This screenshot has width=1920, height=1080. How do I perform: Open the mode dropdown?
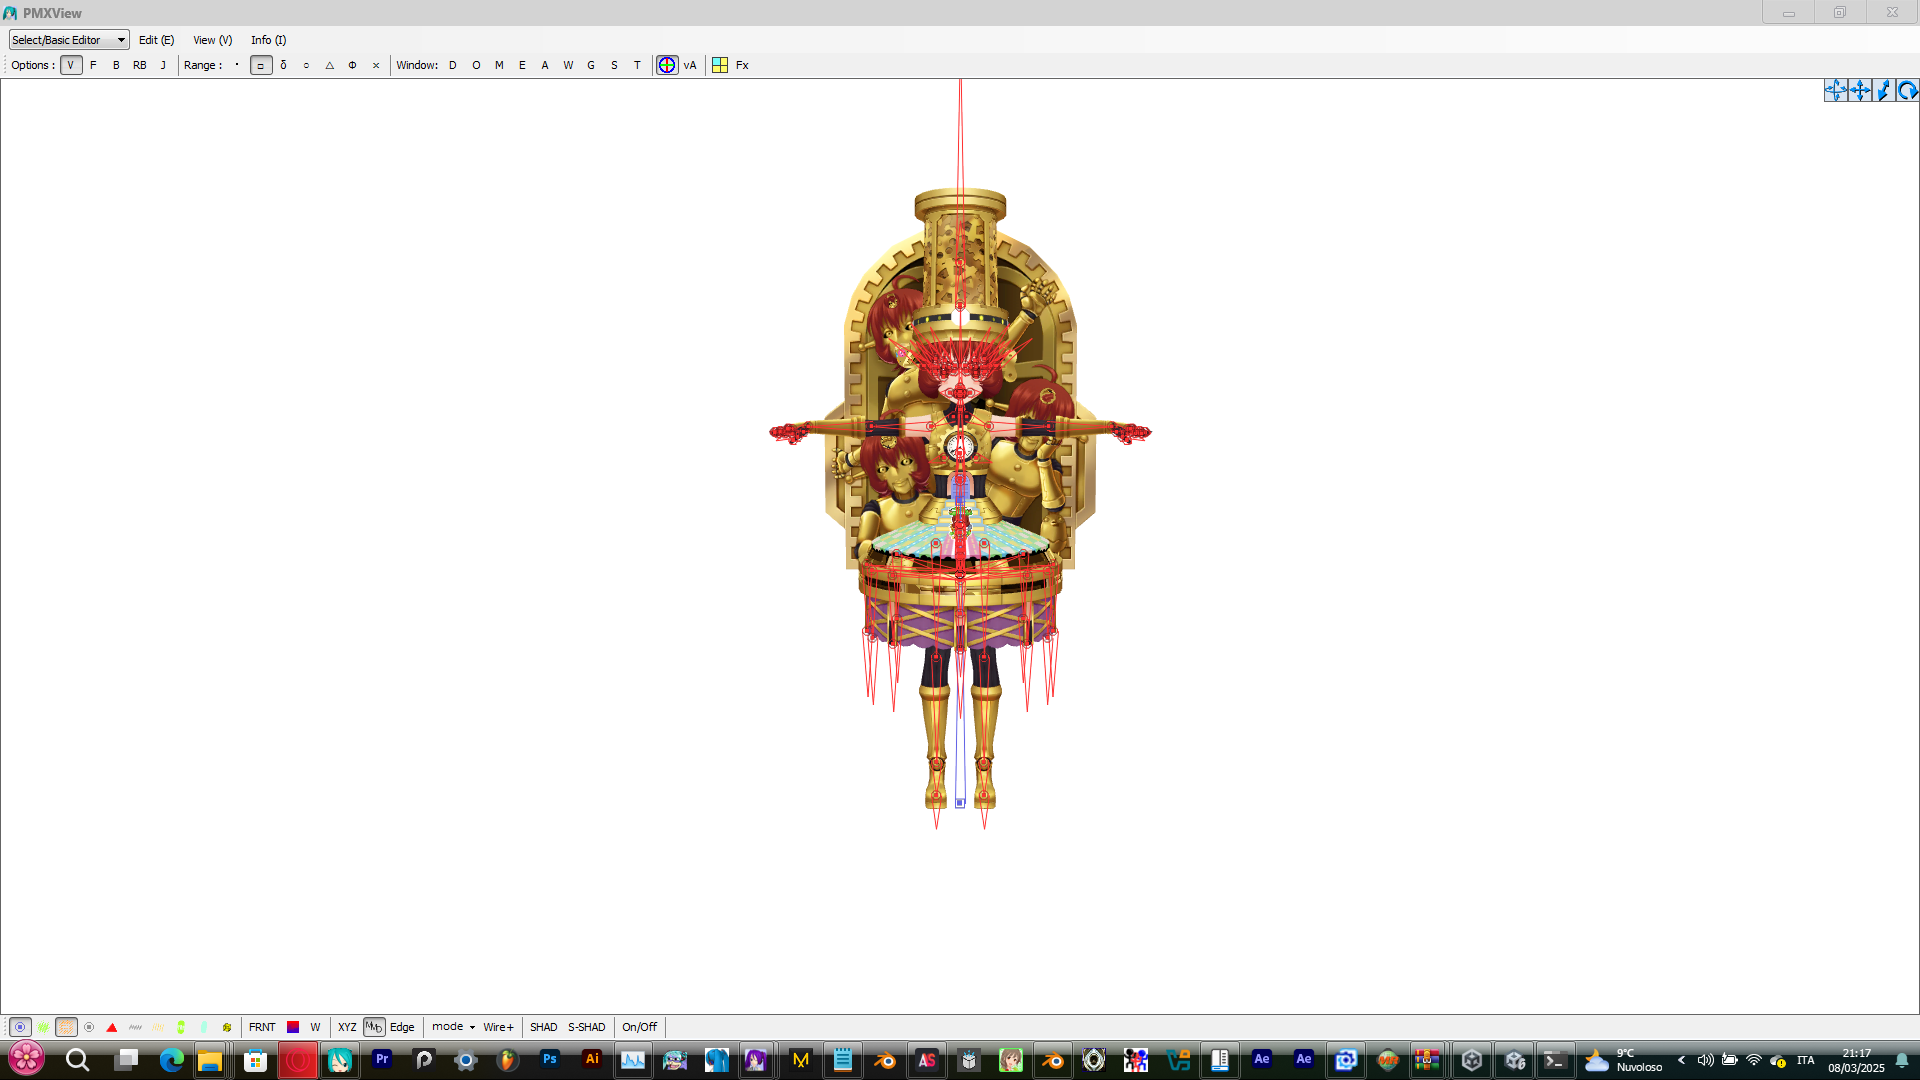click(x=453, y=1027)
